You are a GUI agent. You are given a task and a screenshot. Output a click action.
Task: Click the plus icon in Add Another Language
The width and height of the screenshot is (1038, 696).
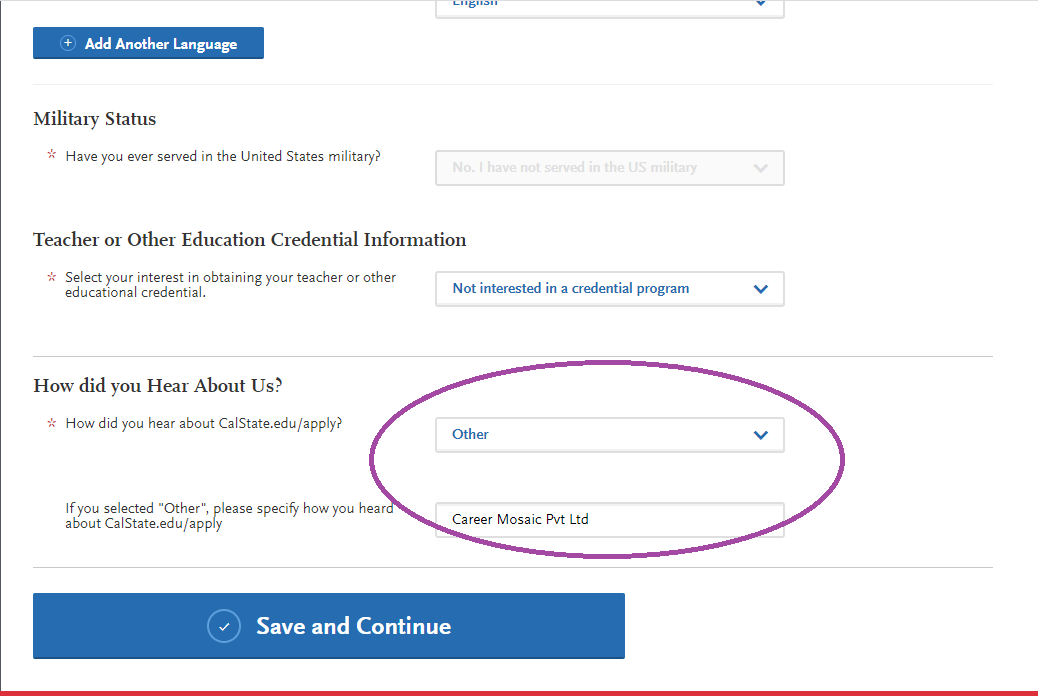[x=68, y=43]
